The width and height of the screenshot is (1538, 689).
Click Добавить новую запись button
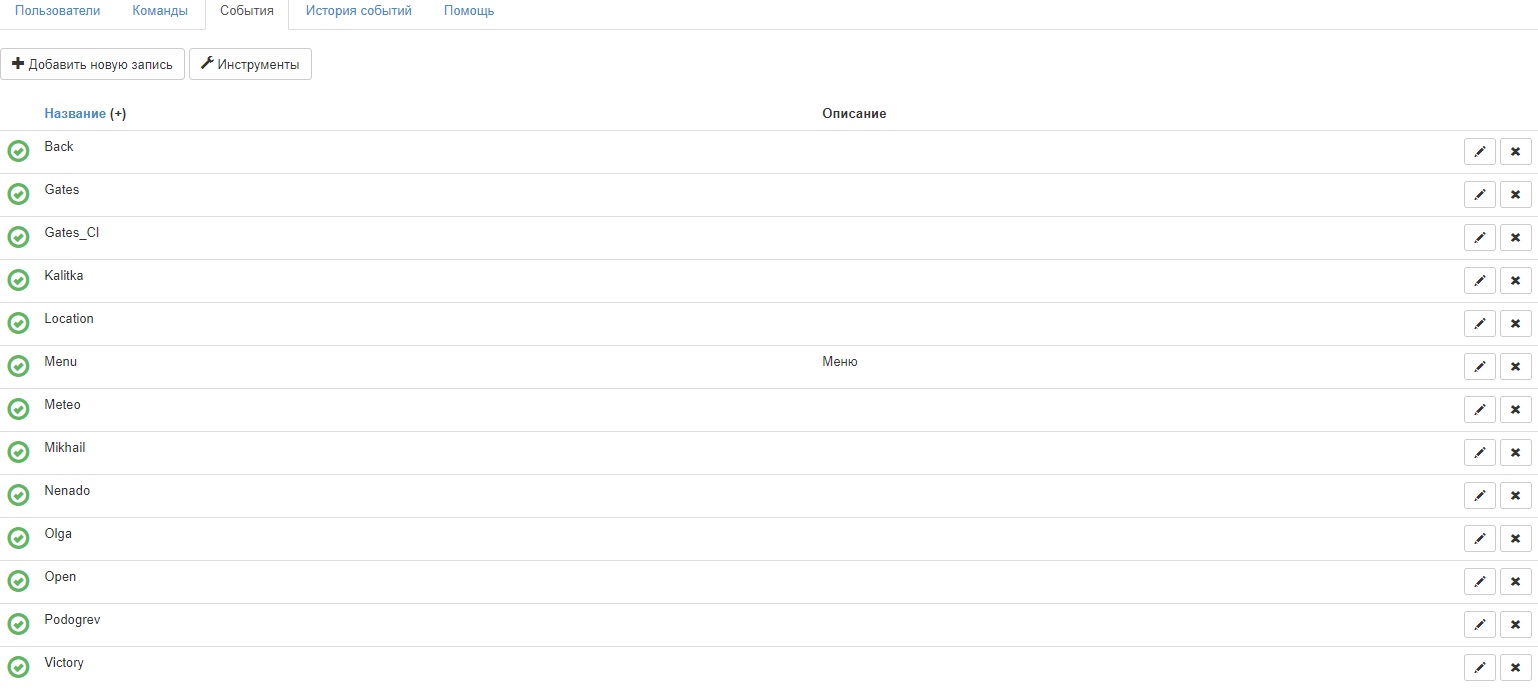[x=92, y=64]
